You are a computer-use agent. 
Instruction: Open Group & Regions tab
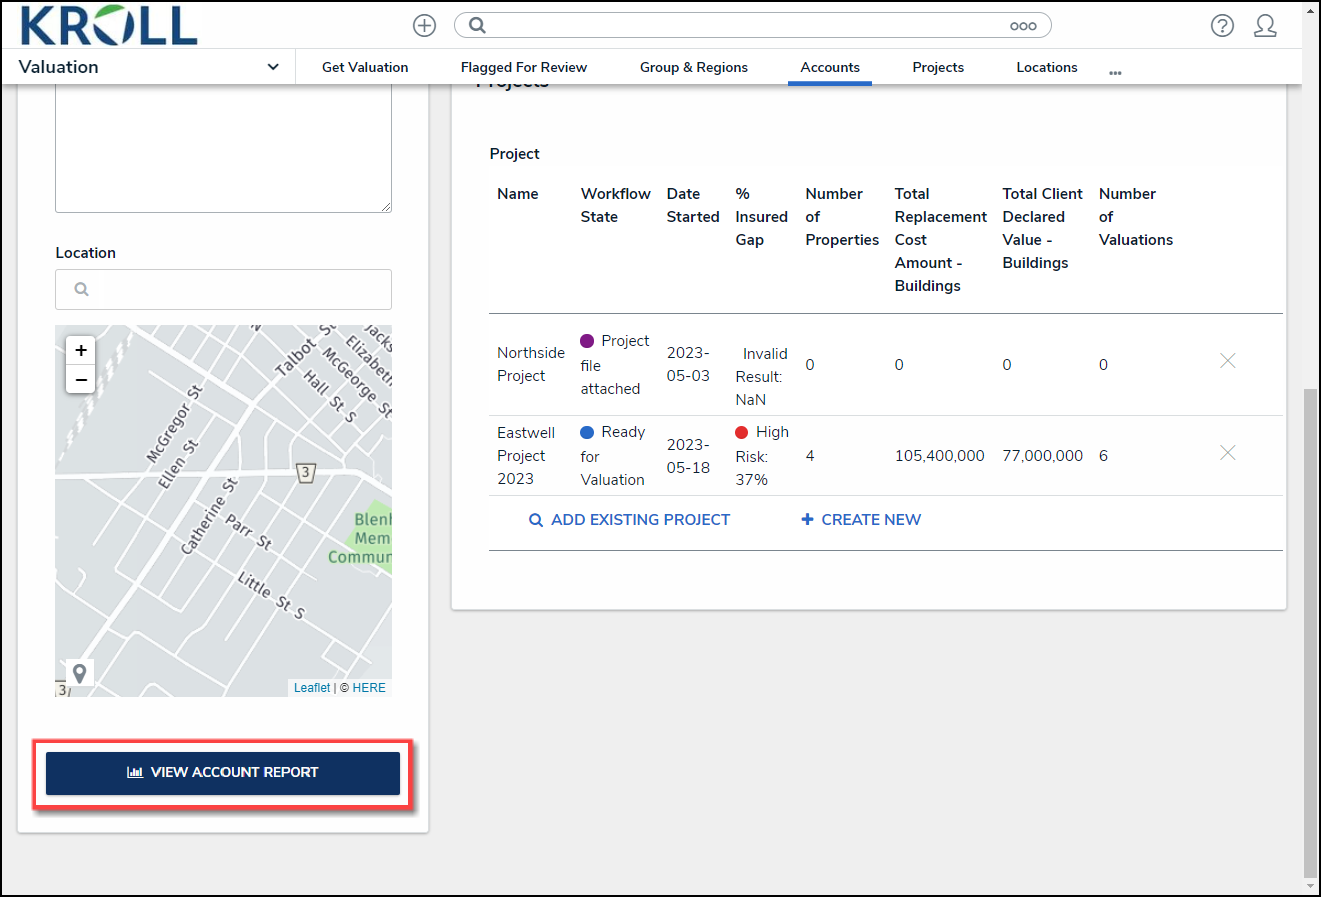(x=694, y=67)
